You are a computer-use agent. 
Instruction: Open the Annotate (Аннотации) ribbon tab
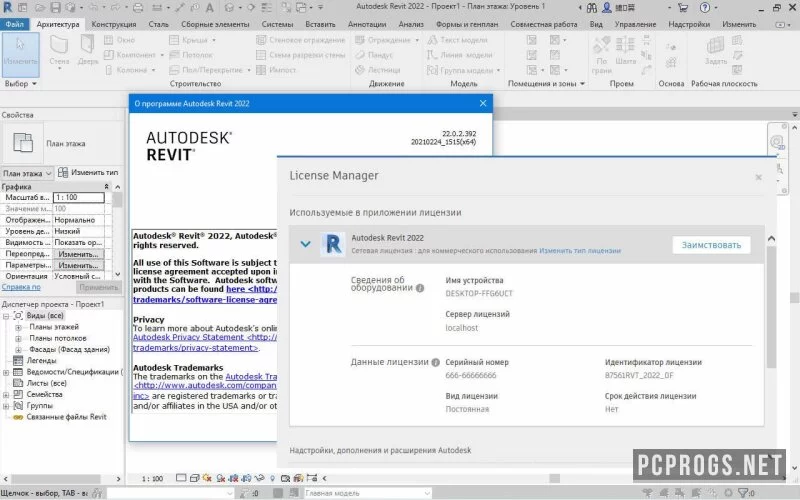tap(367, 24)
